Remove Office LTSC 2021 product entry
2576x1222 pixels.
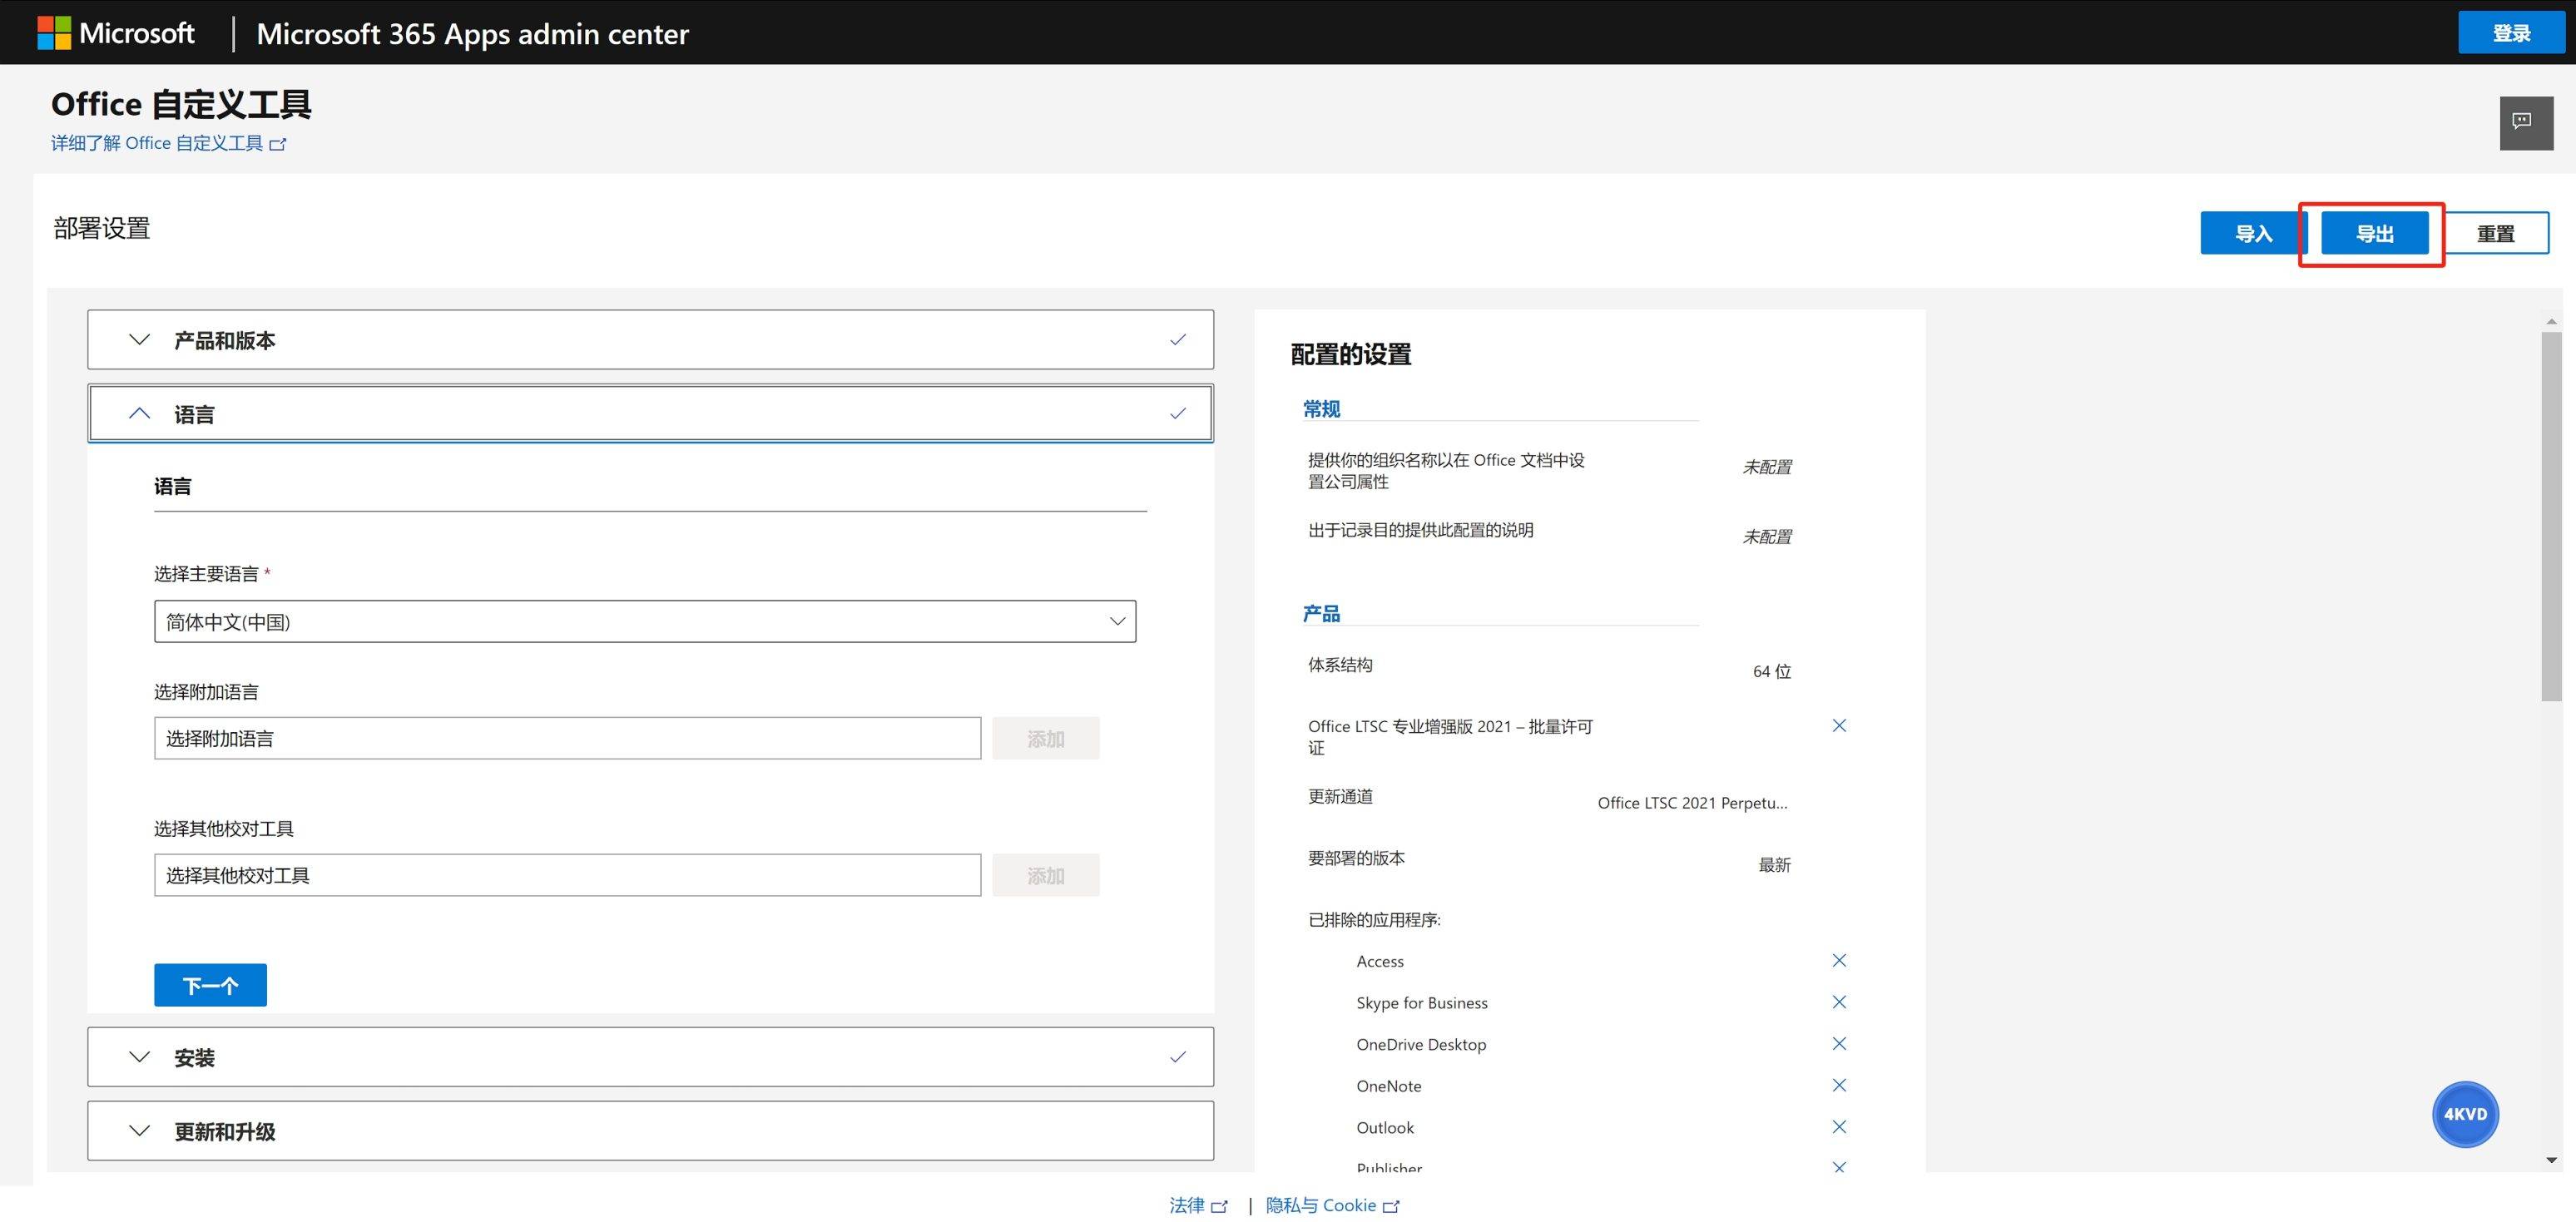pos(1838,726)
